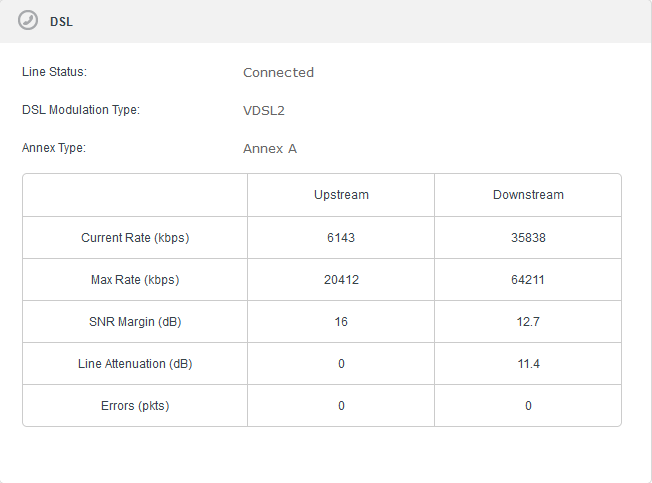Click the Current Rate (kbps) row label
The width and height of the screenshot is (652, 483).
(x=135, y=238)
